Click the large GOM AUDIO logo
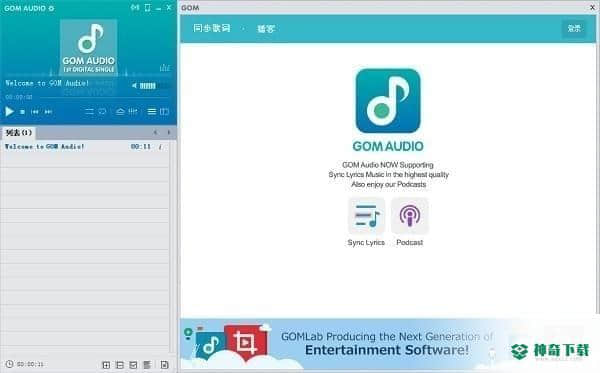The height and width of the screenshot is (373, 600). [388, 101]
